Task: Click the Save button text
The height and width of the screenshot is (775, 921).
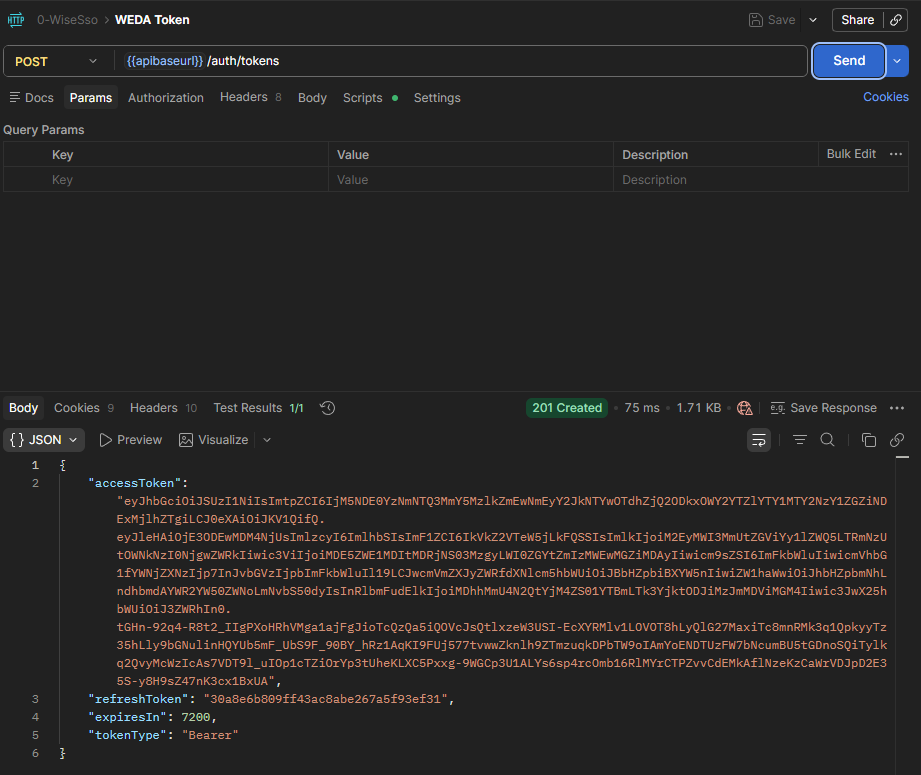Action: [782, 20]
